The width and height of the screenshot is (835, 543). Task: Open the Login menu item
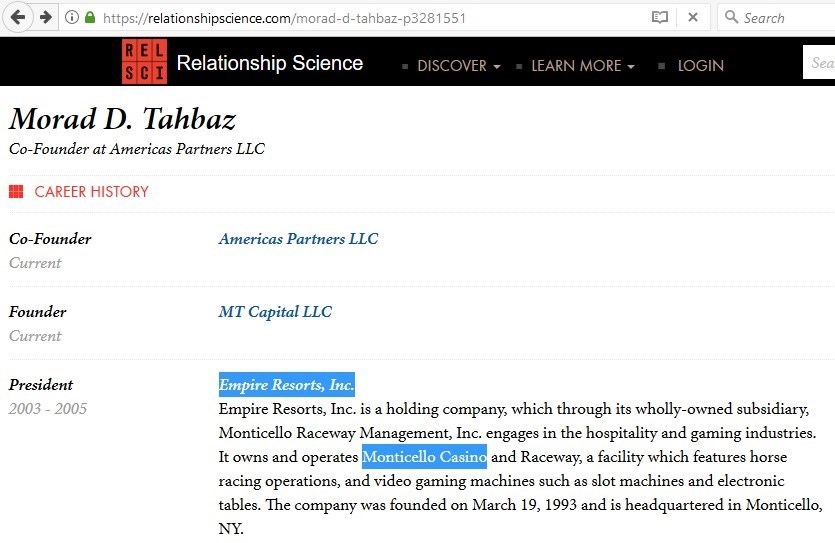tap(700, 66)
